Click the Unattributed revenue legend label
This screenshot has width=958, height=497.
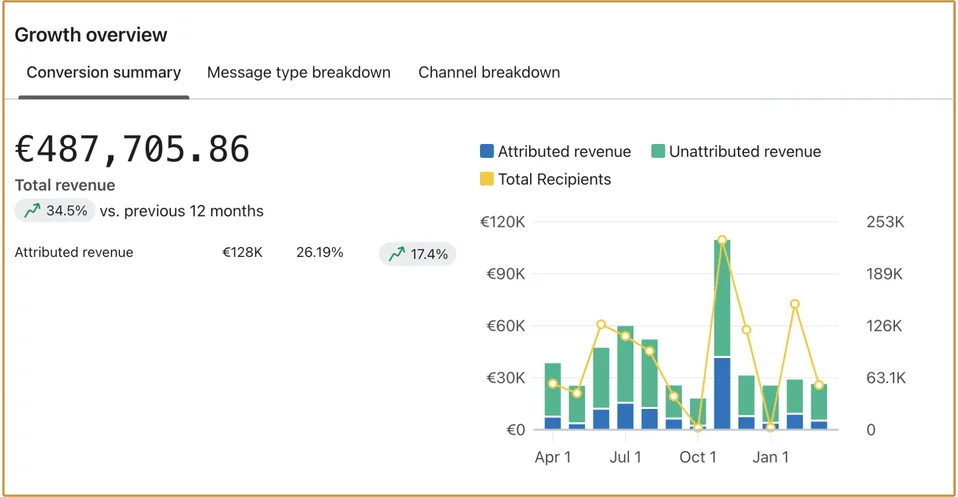click(x=745, y=151)
